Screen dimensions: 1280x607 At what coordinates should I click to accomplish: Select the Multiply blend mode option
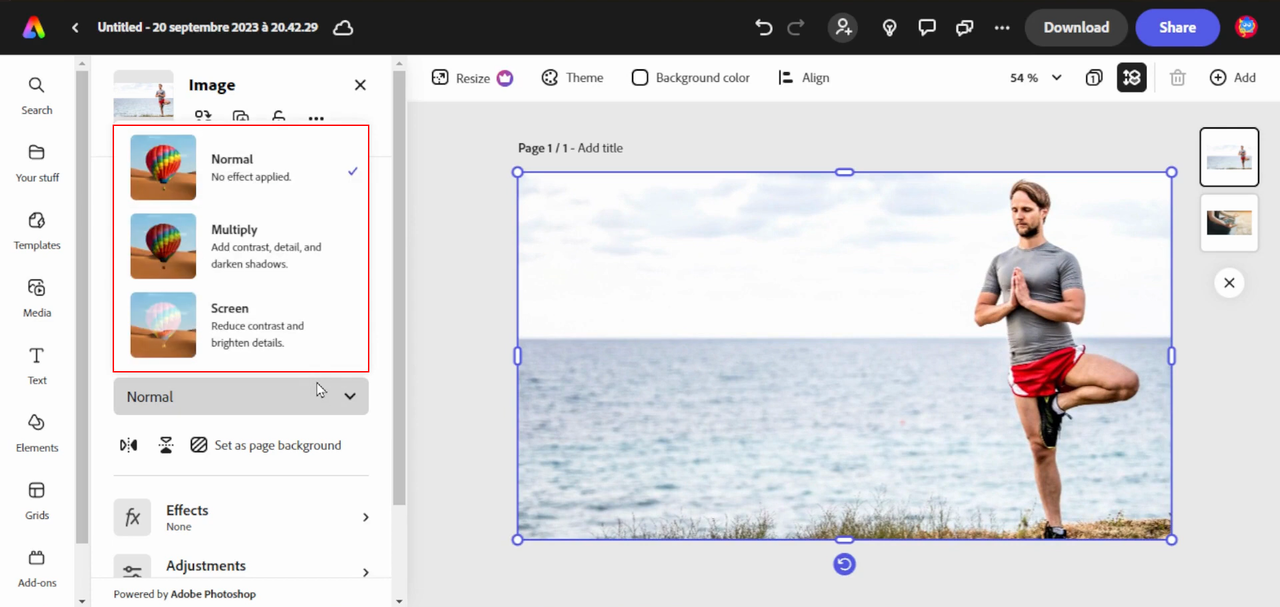point(241,246)
